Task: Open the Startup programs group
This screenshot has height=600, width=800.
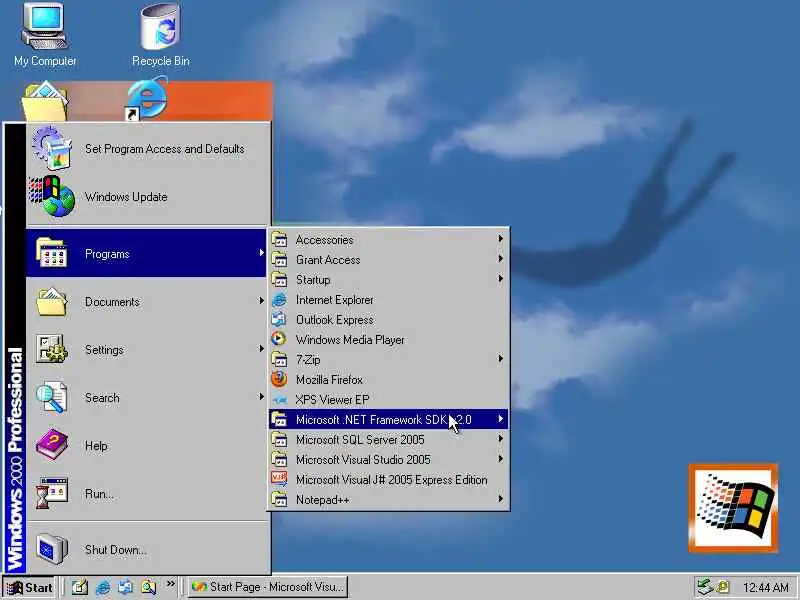Action: point(388,280)
